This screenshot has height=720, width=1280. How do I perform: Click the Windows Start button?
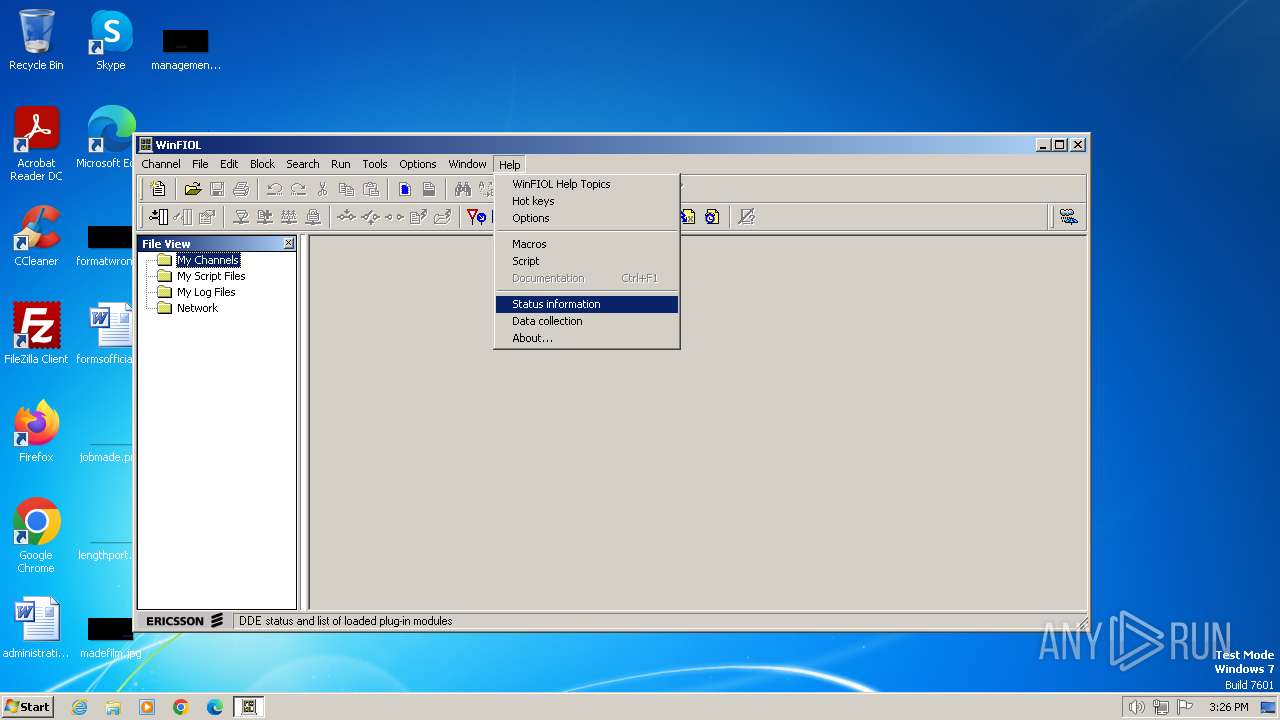pos(27,706)
